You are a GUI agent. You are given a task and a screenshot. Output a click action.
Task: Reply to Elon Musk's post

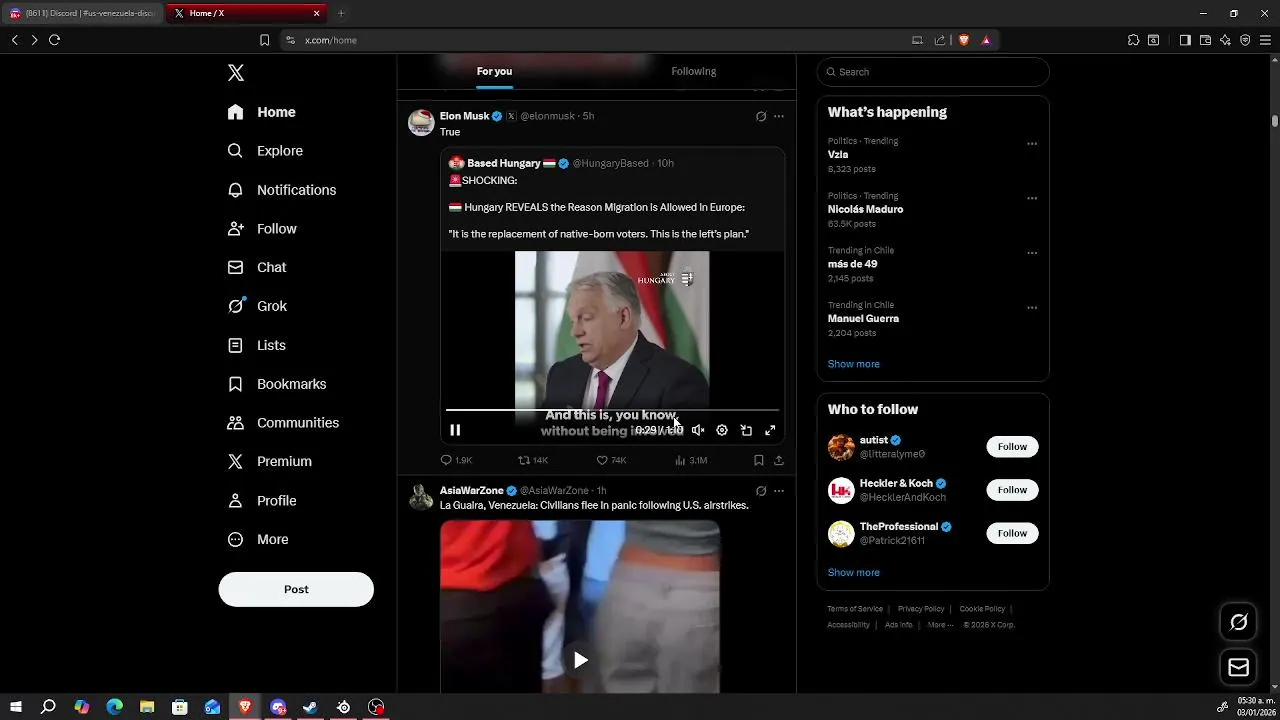click(456, 460)
